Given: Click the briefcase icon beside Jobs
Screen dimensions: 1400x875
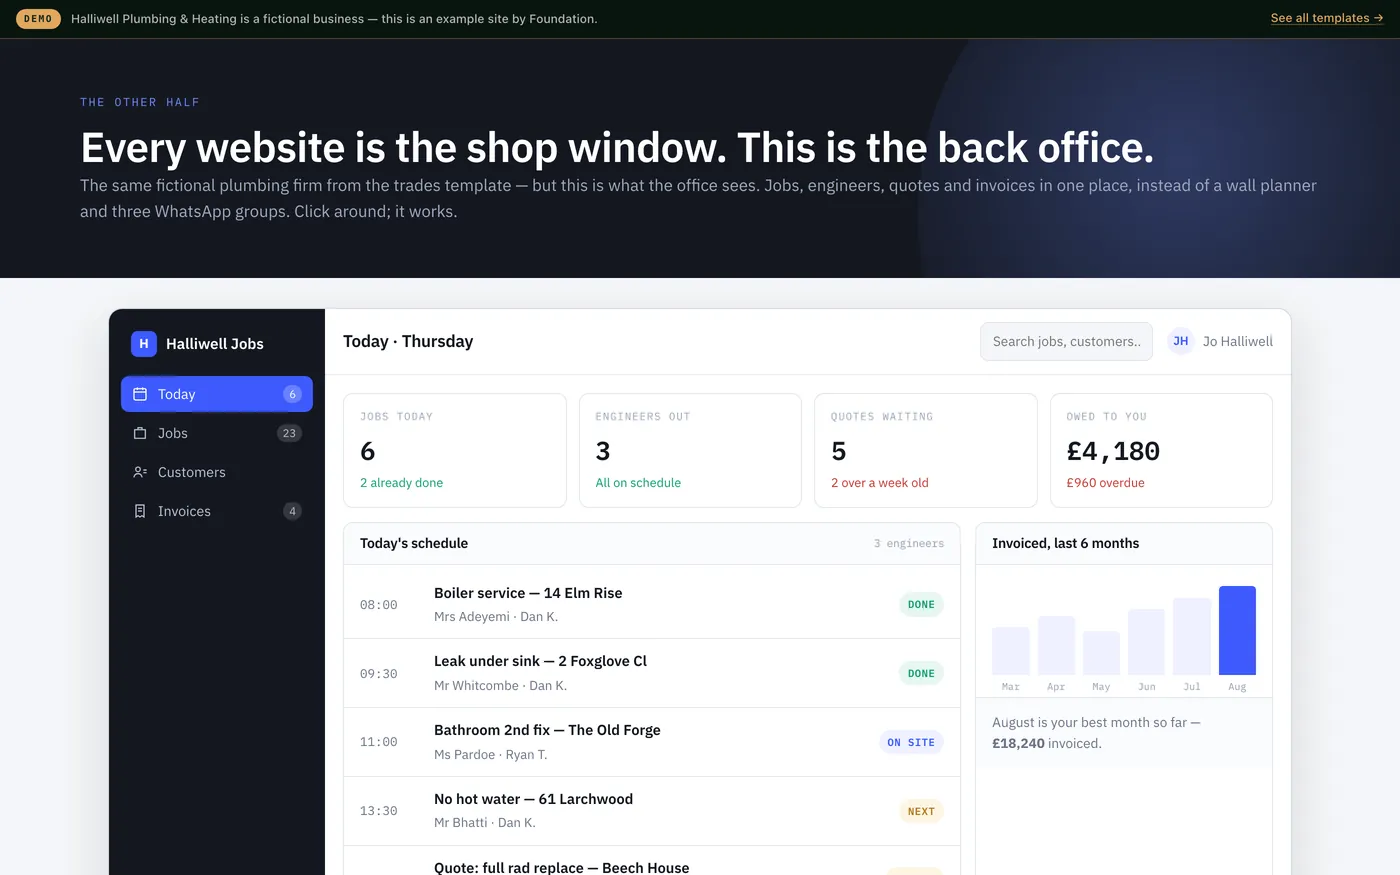Looking at the screenshot, I should tap(140, 433).
